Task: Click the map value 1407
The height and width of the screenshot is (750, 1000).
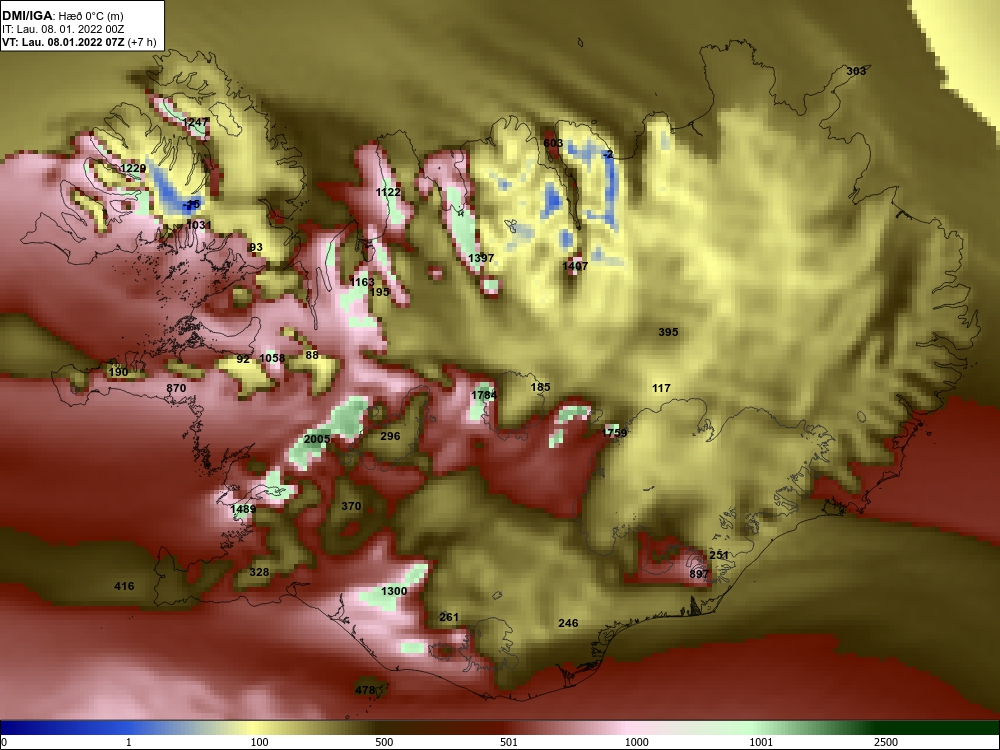Action: [x=575, y=265]
